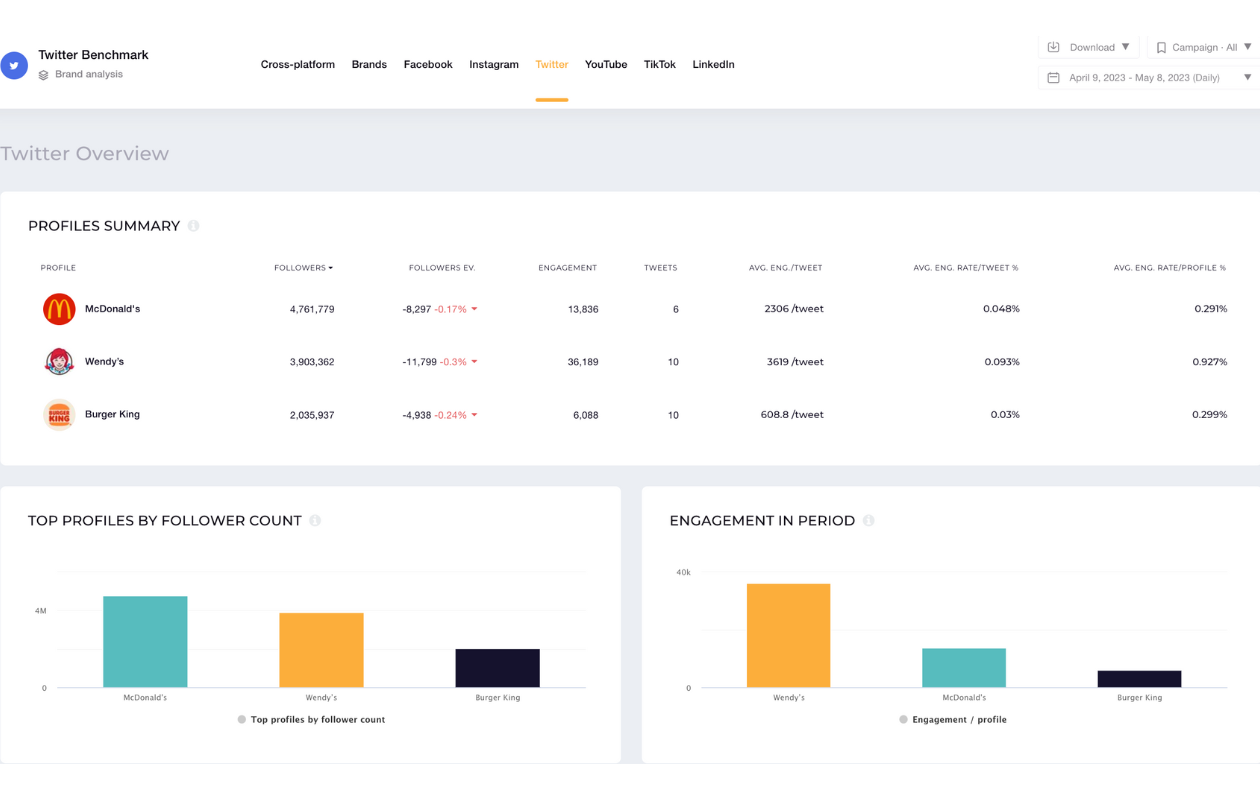Click the Followers Ev. column header

tap(442, 268)
